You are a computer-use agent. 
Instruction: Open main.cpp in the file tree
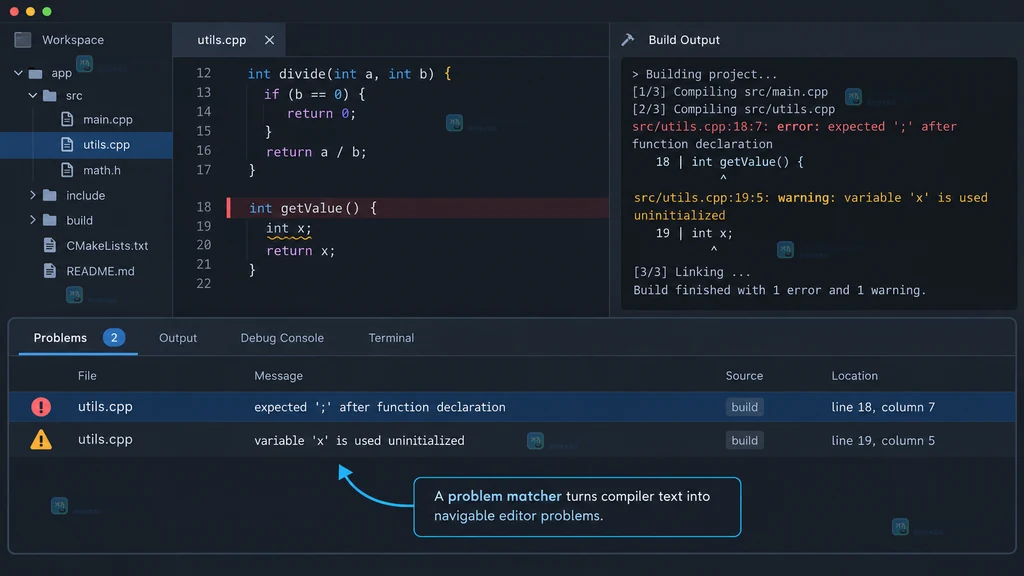coord(108,120)
